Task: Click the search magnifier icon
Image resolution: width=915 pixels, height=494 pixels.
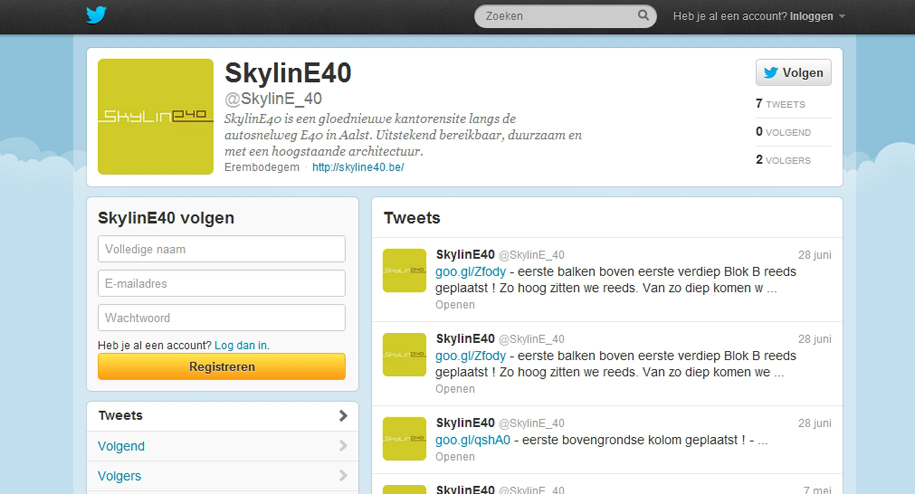Action: pos(643,15)
